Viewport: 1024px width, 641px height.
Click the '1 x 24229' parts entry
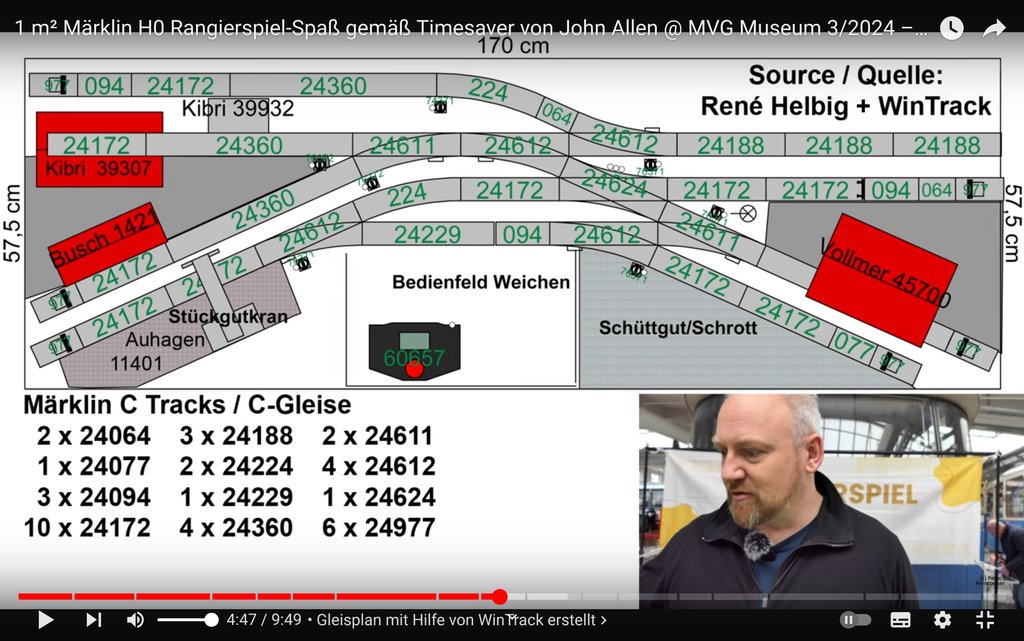click(236, 497)
